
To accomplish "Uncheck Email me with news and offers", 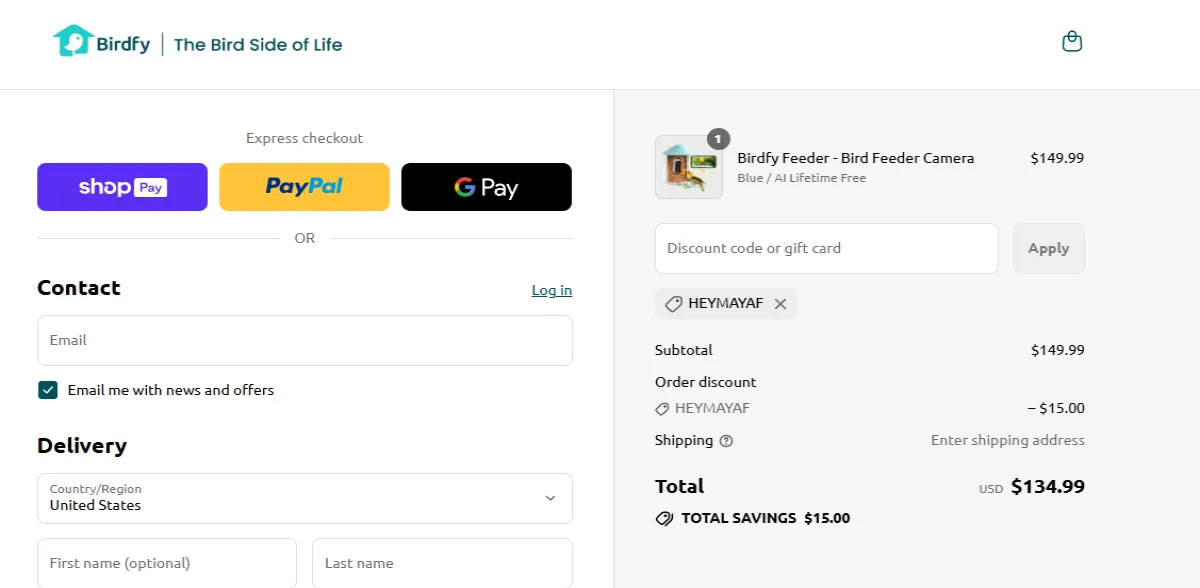I will [48, 390].
